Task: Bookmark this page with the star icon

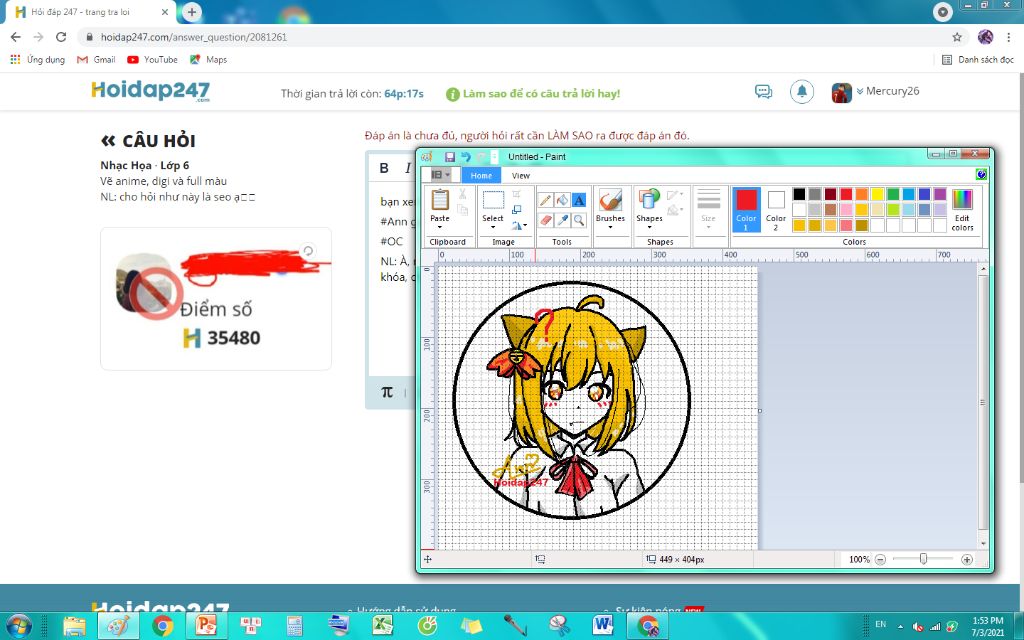Action: pyautogui.click(x=957, y=37)
